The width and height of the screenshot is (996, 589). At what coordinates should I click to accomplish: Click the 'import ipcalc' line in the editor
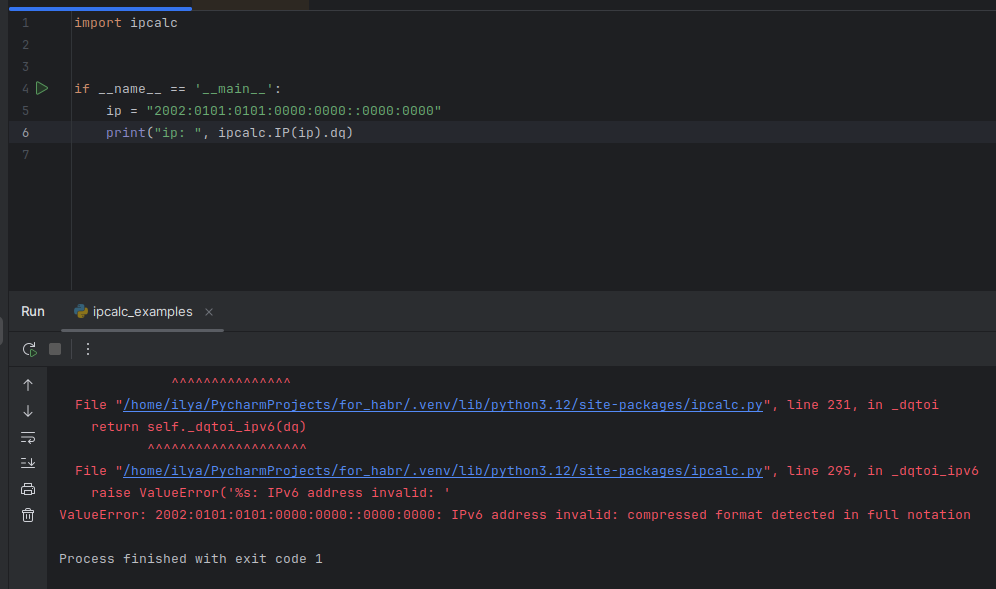(x=126, y=23)
